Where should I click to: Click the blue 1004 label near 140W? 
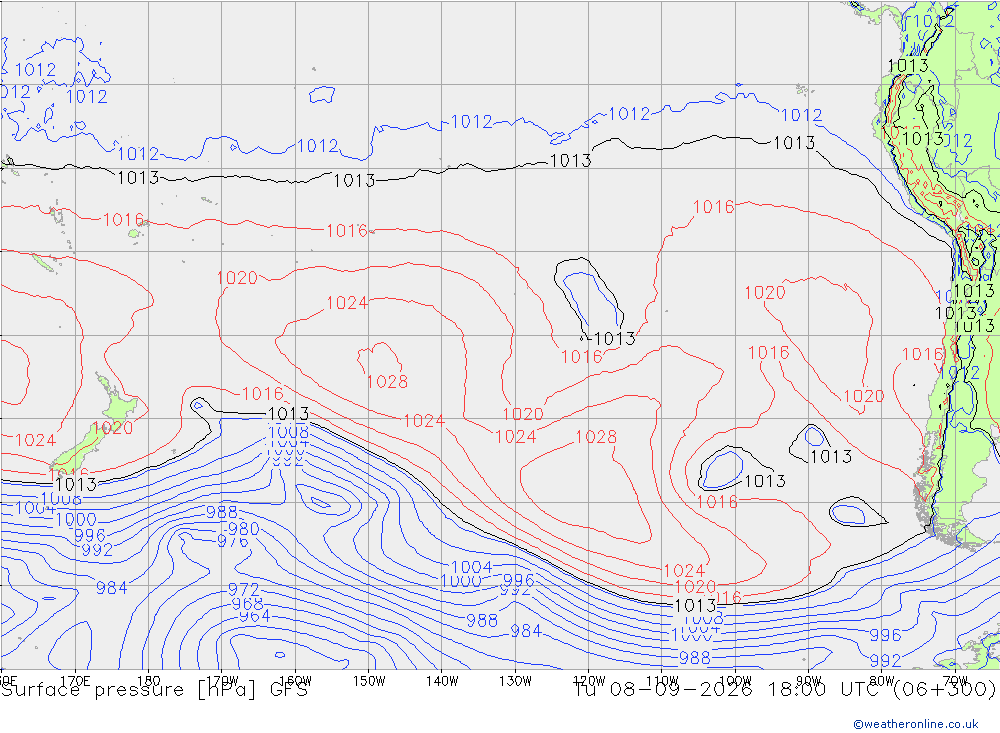click(x=471, y=566)
